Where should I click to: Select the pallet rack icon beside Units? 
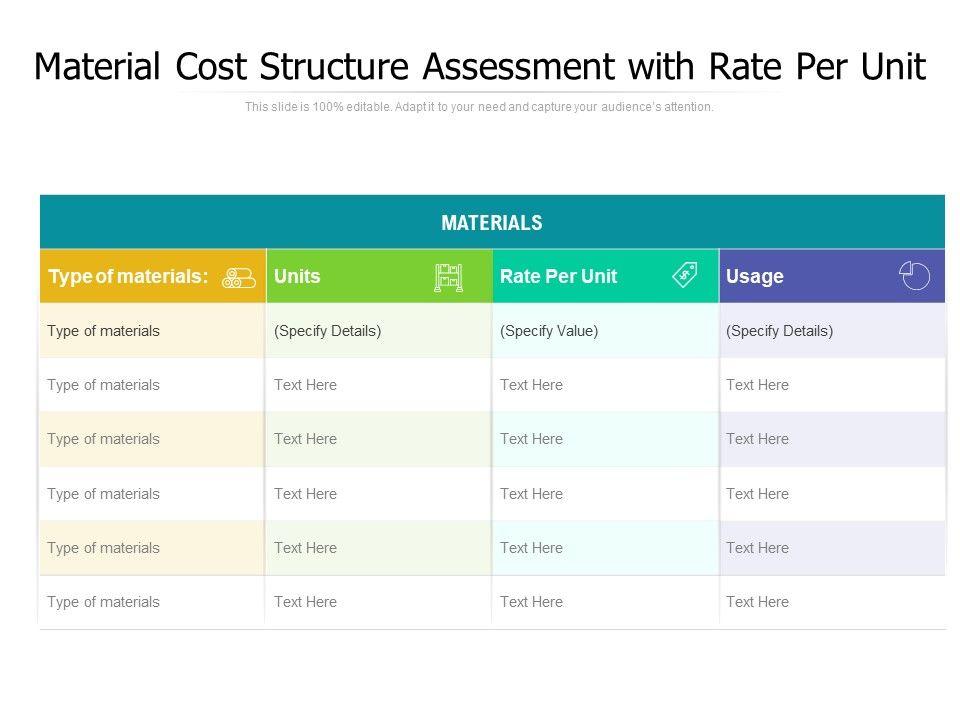point(448,277)
